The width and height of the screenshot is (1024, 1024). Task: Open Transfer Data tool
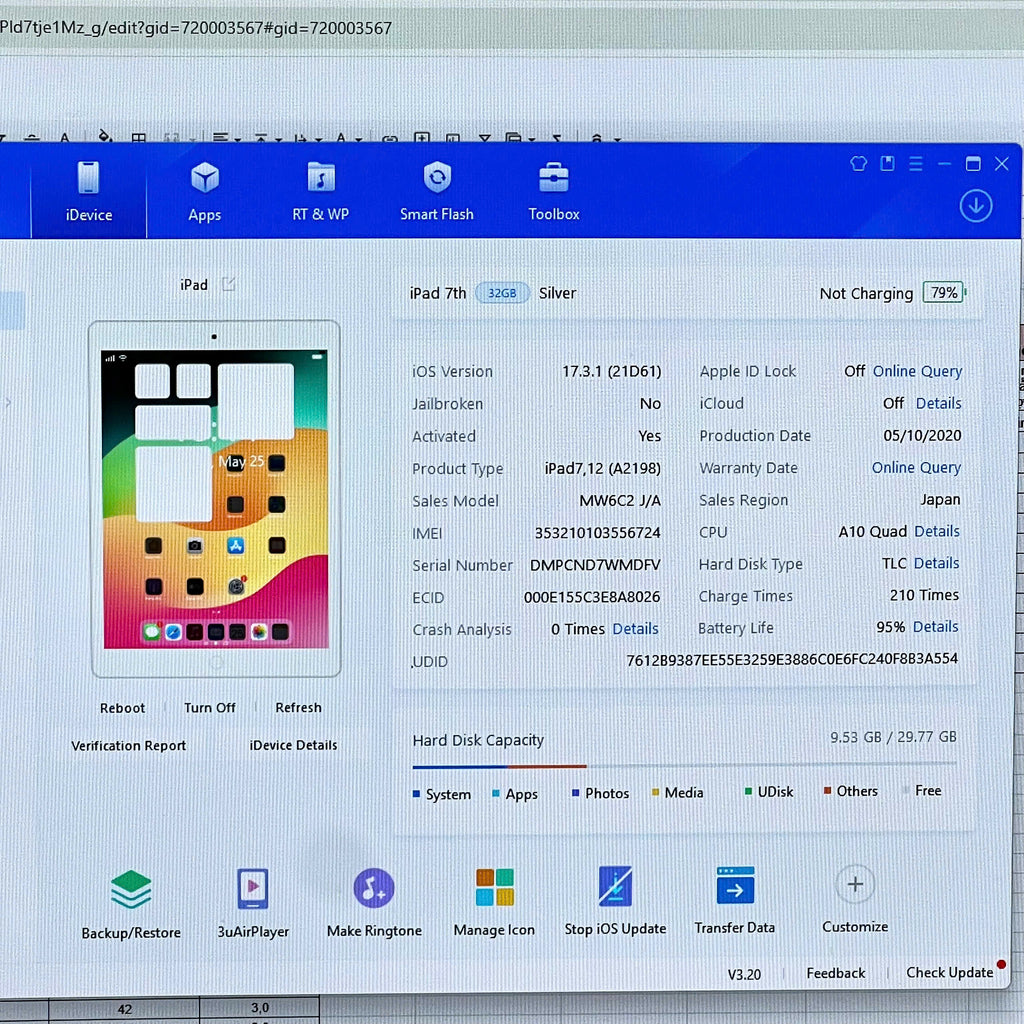click(x=735, y=886)
